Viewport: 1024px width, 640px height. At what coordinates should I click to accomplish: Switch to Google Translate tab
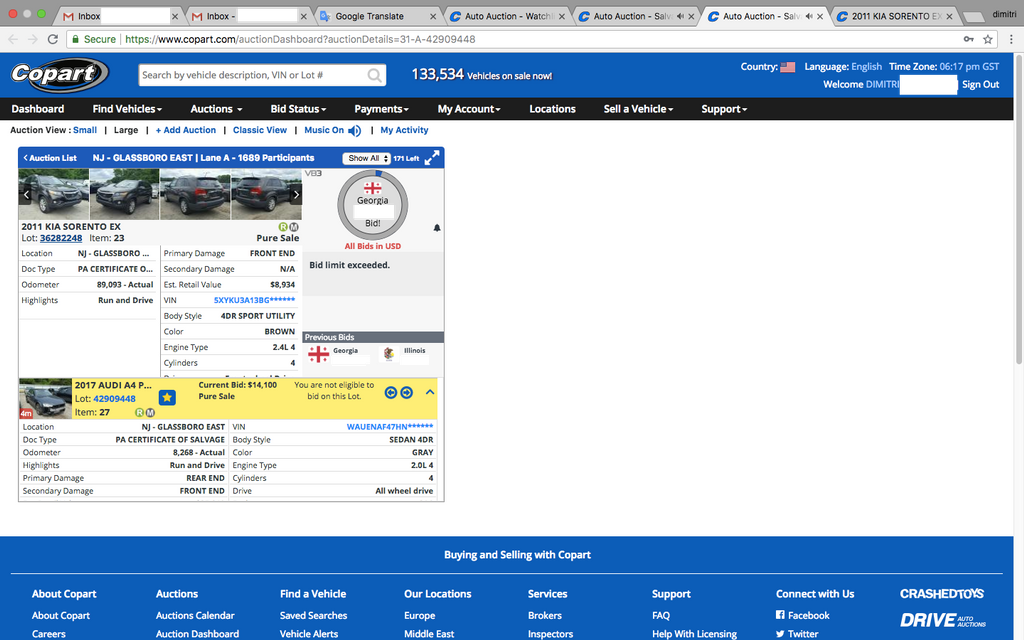pyautogui.click(x=377, y=16)
